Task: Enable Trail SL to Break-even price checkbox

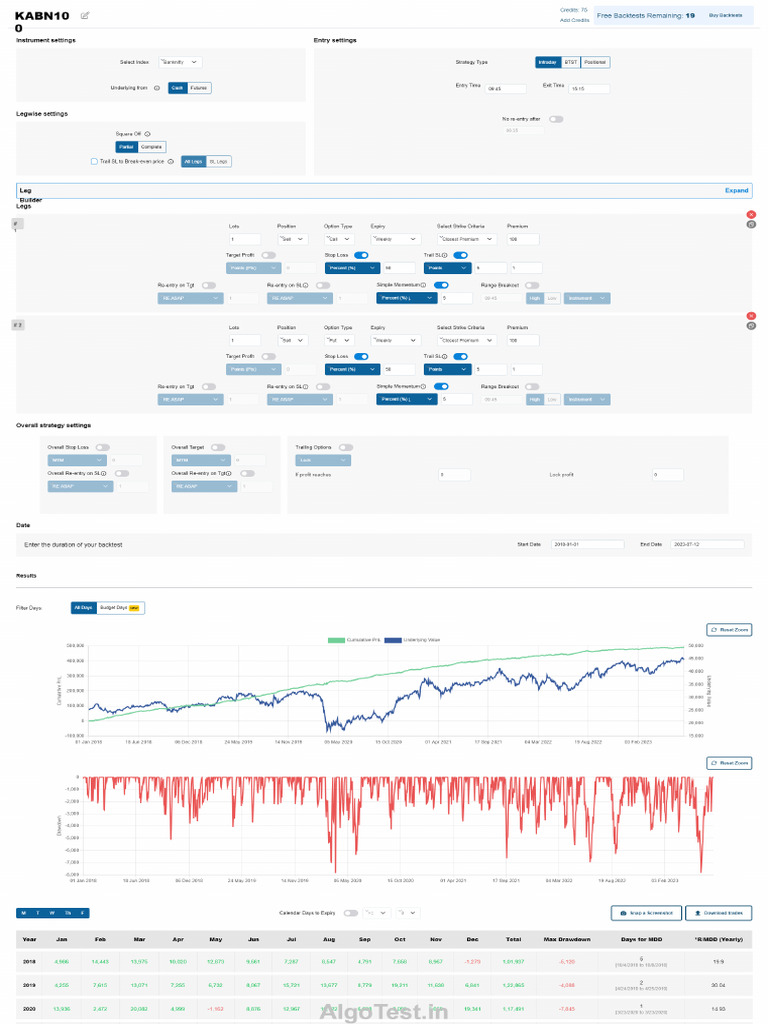Action: point(94,161)
